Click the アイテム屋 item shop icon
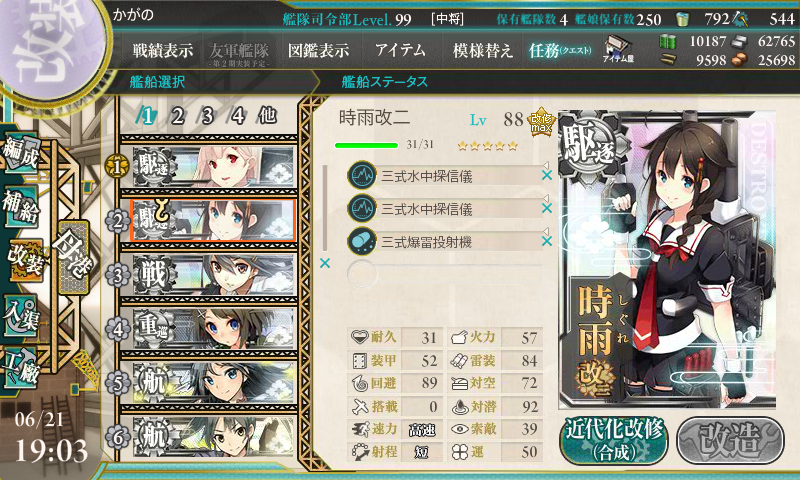Viewport: 800px width, 480px height. (x=618, y=50)
